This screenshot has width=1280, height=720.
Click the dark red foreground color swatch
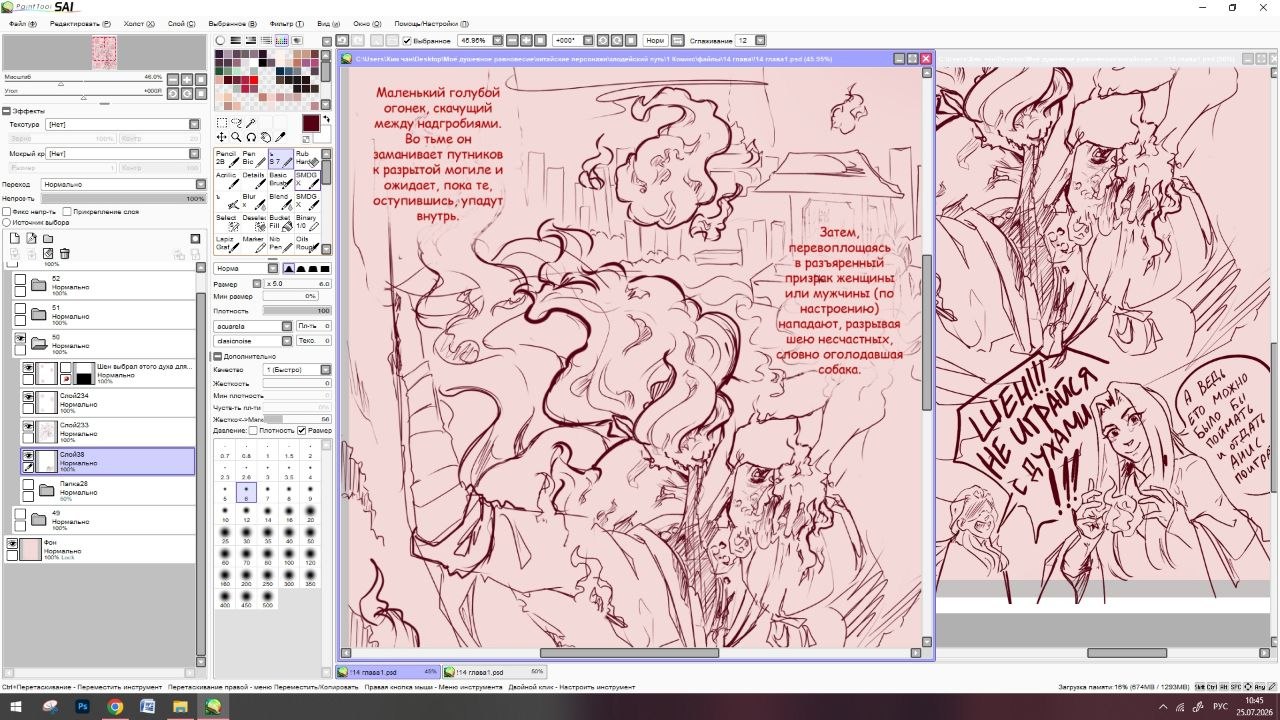[x=311, y=124]
